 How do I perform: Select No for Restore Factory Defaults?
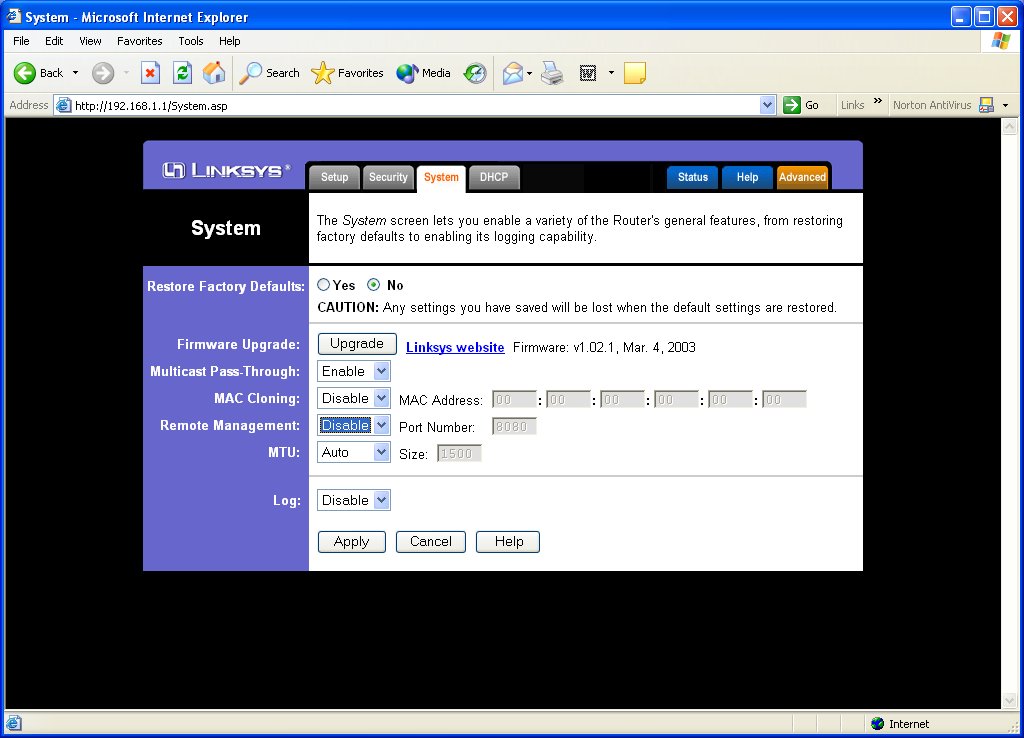tap(374, 285)
